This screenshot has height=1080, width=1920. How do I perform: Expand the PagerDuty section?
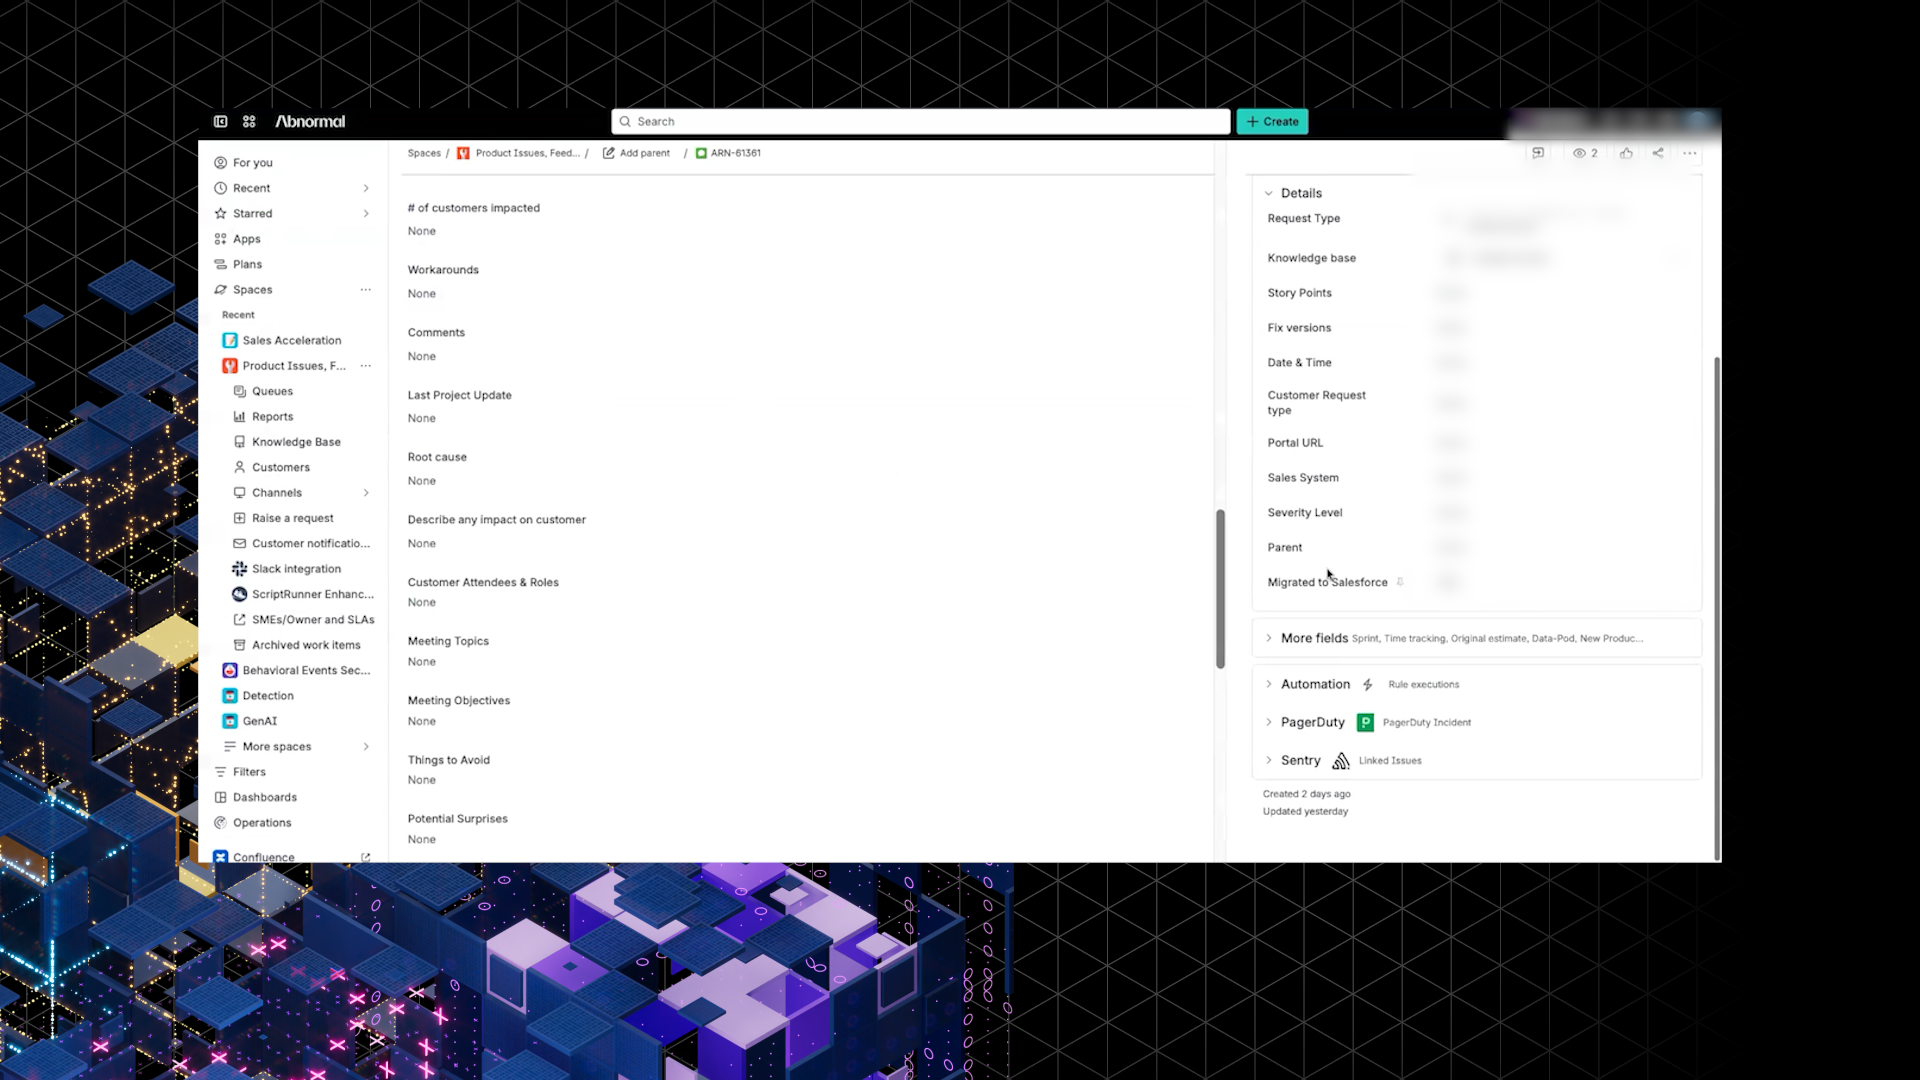tap(1269, 722)
